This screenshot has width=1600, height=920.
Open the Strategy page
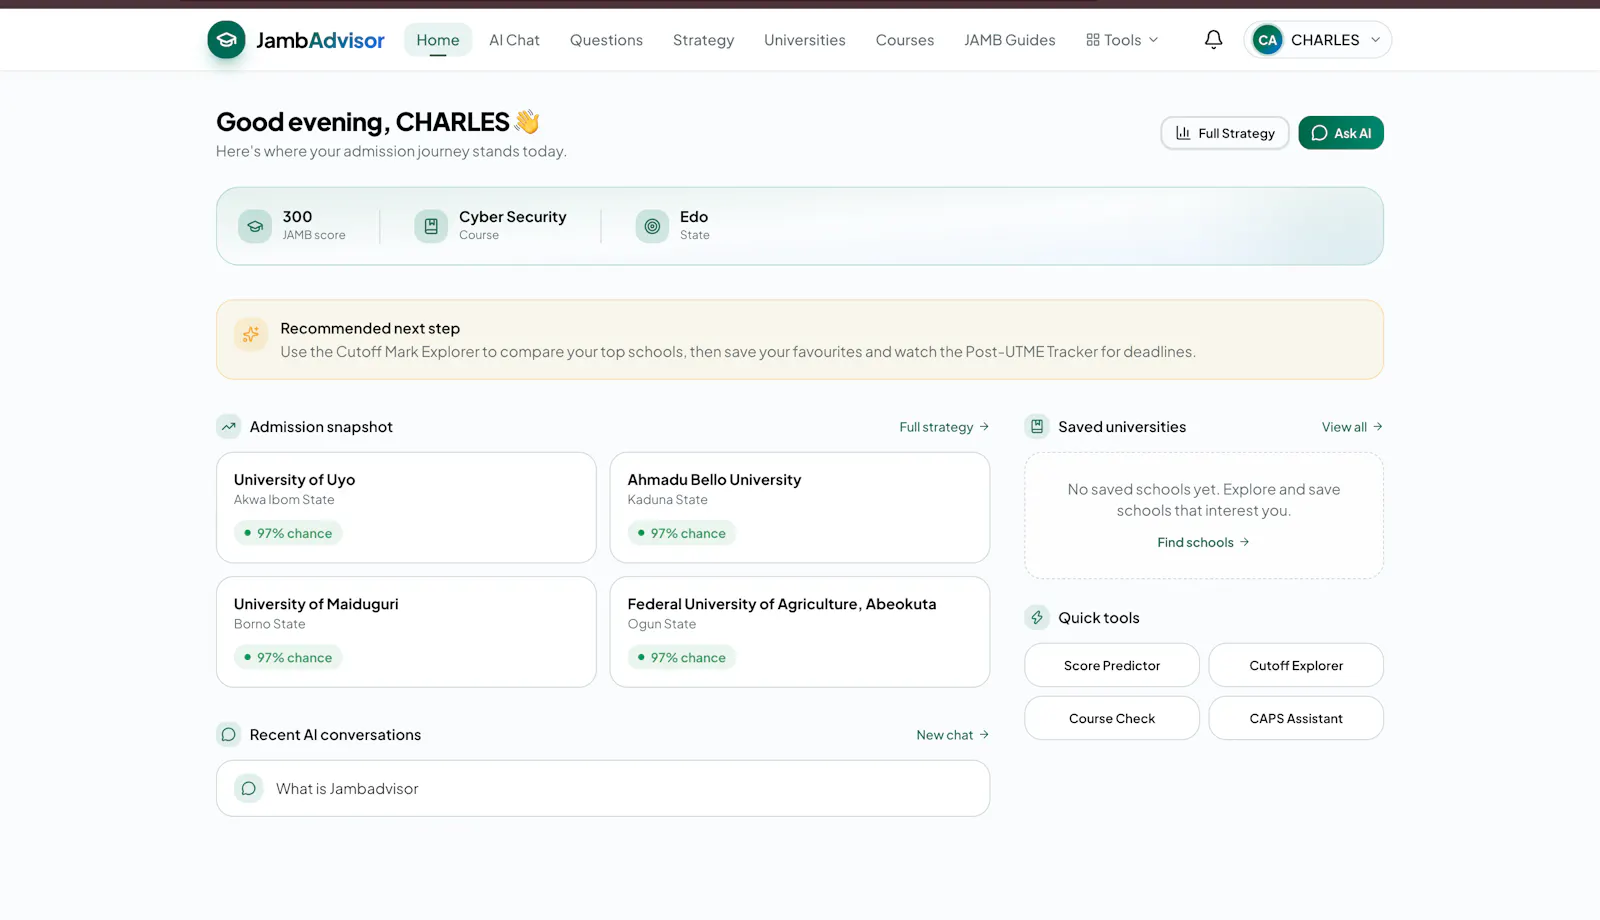pos(703,40)
